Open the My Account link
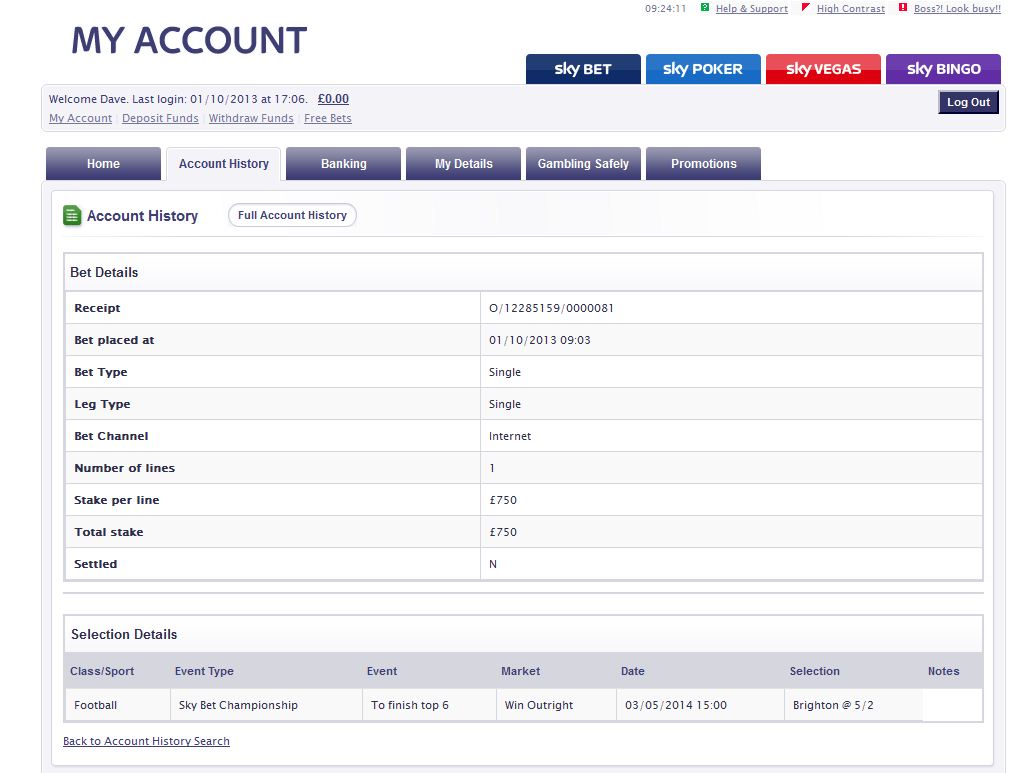 (81, 118)
